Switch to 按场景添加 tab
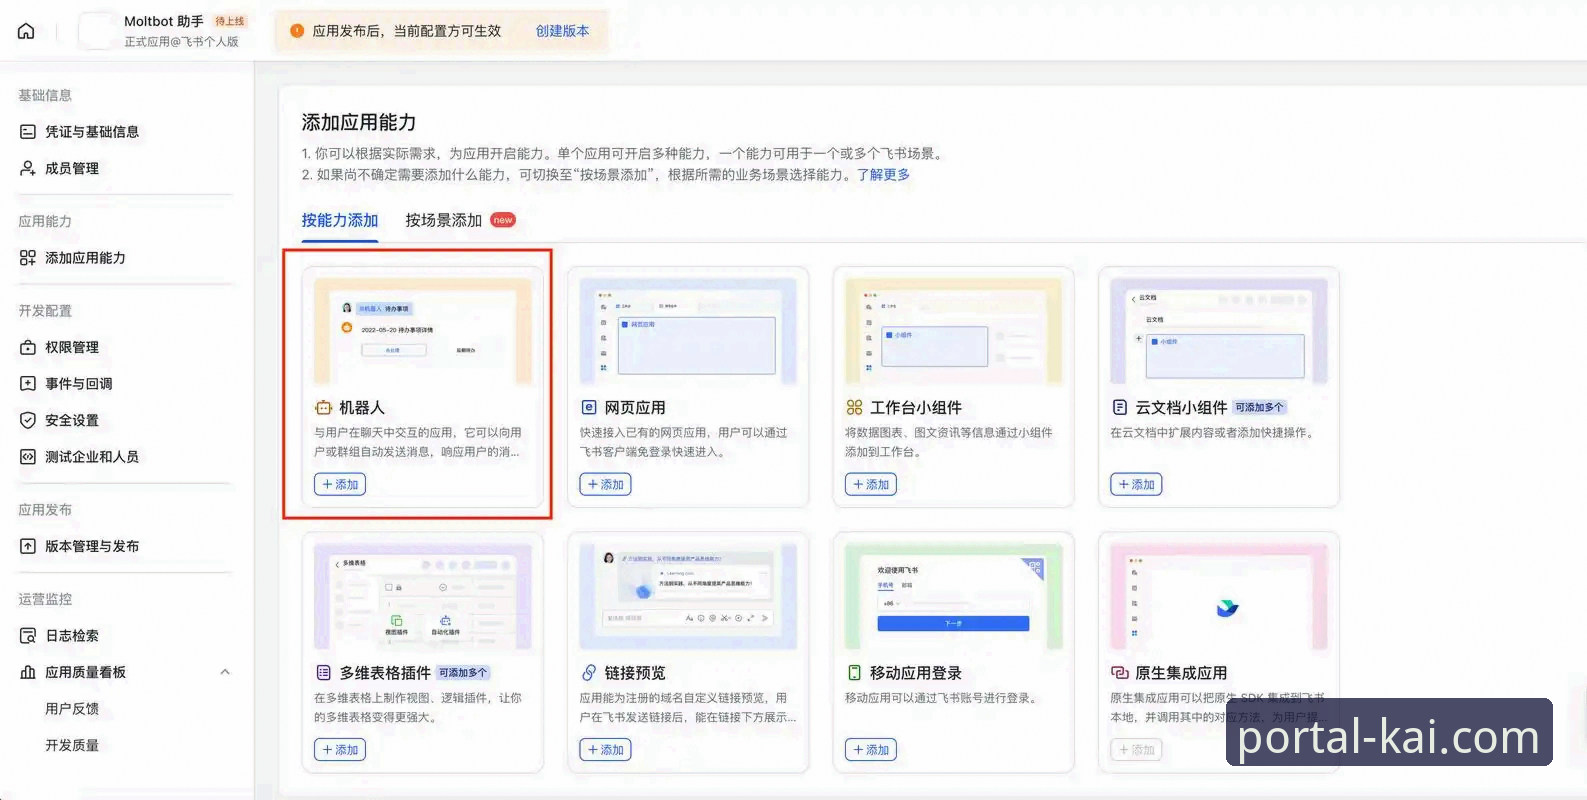 click(443, 220)
